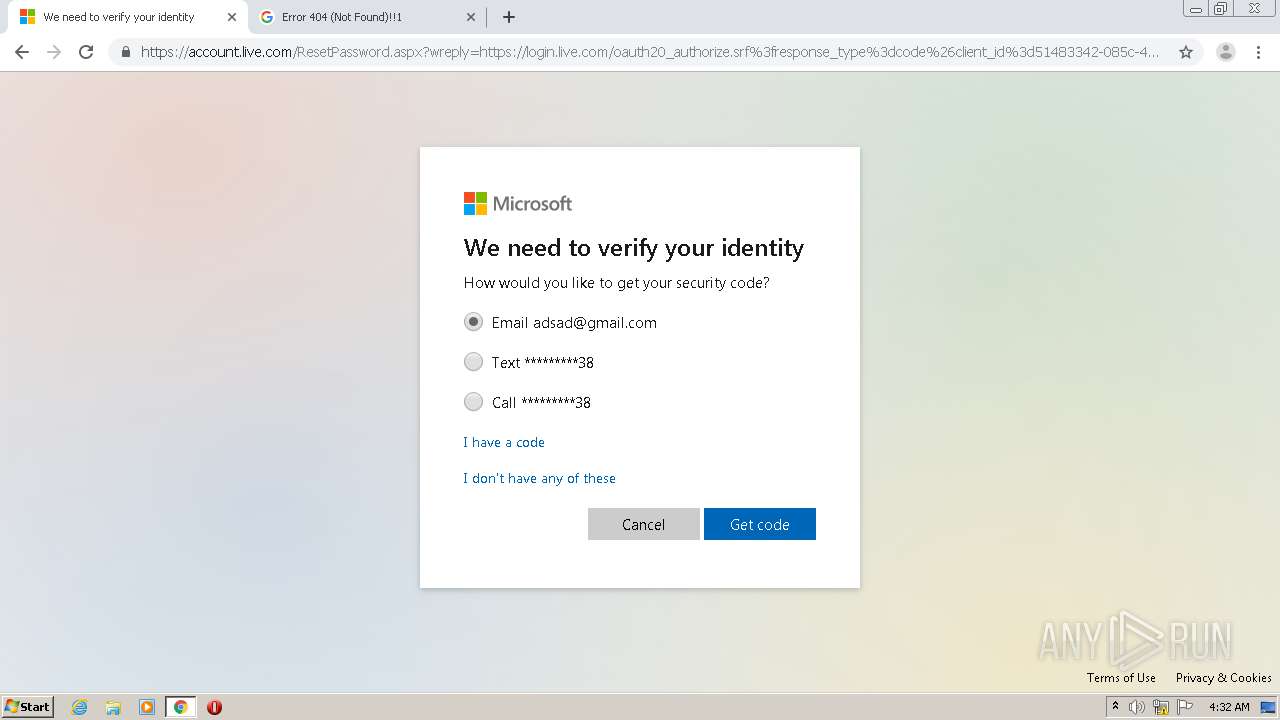This screenshot has height=720, width=1280.
Task: Click the 4:32 AM taskbar clock
Action: (1229, 707)
